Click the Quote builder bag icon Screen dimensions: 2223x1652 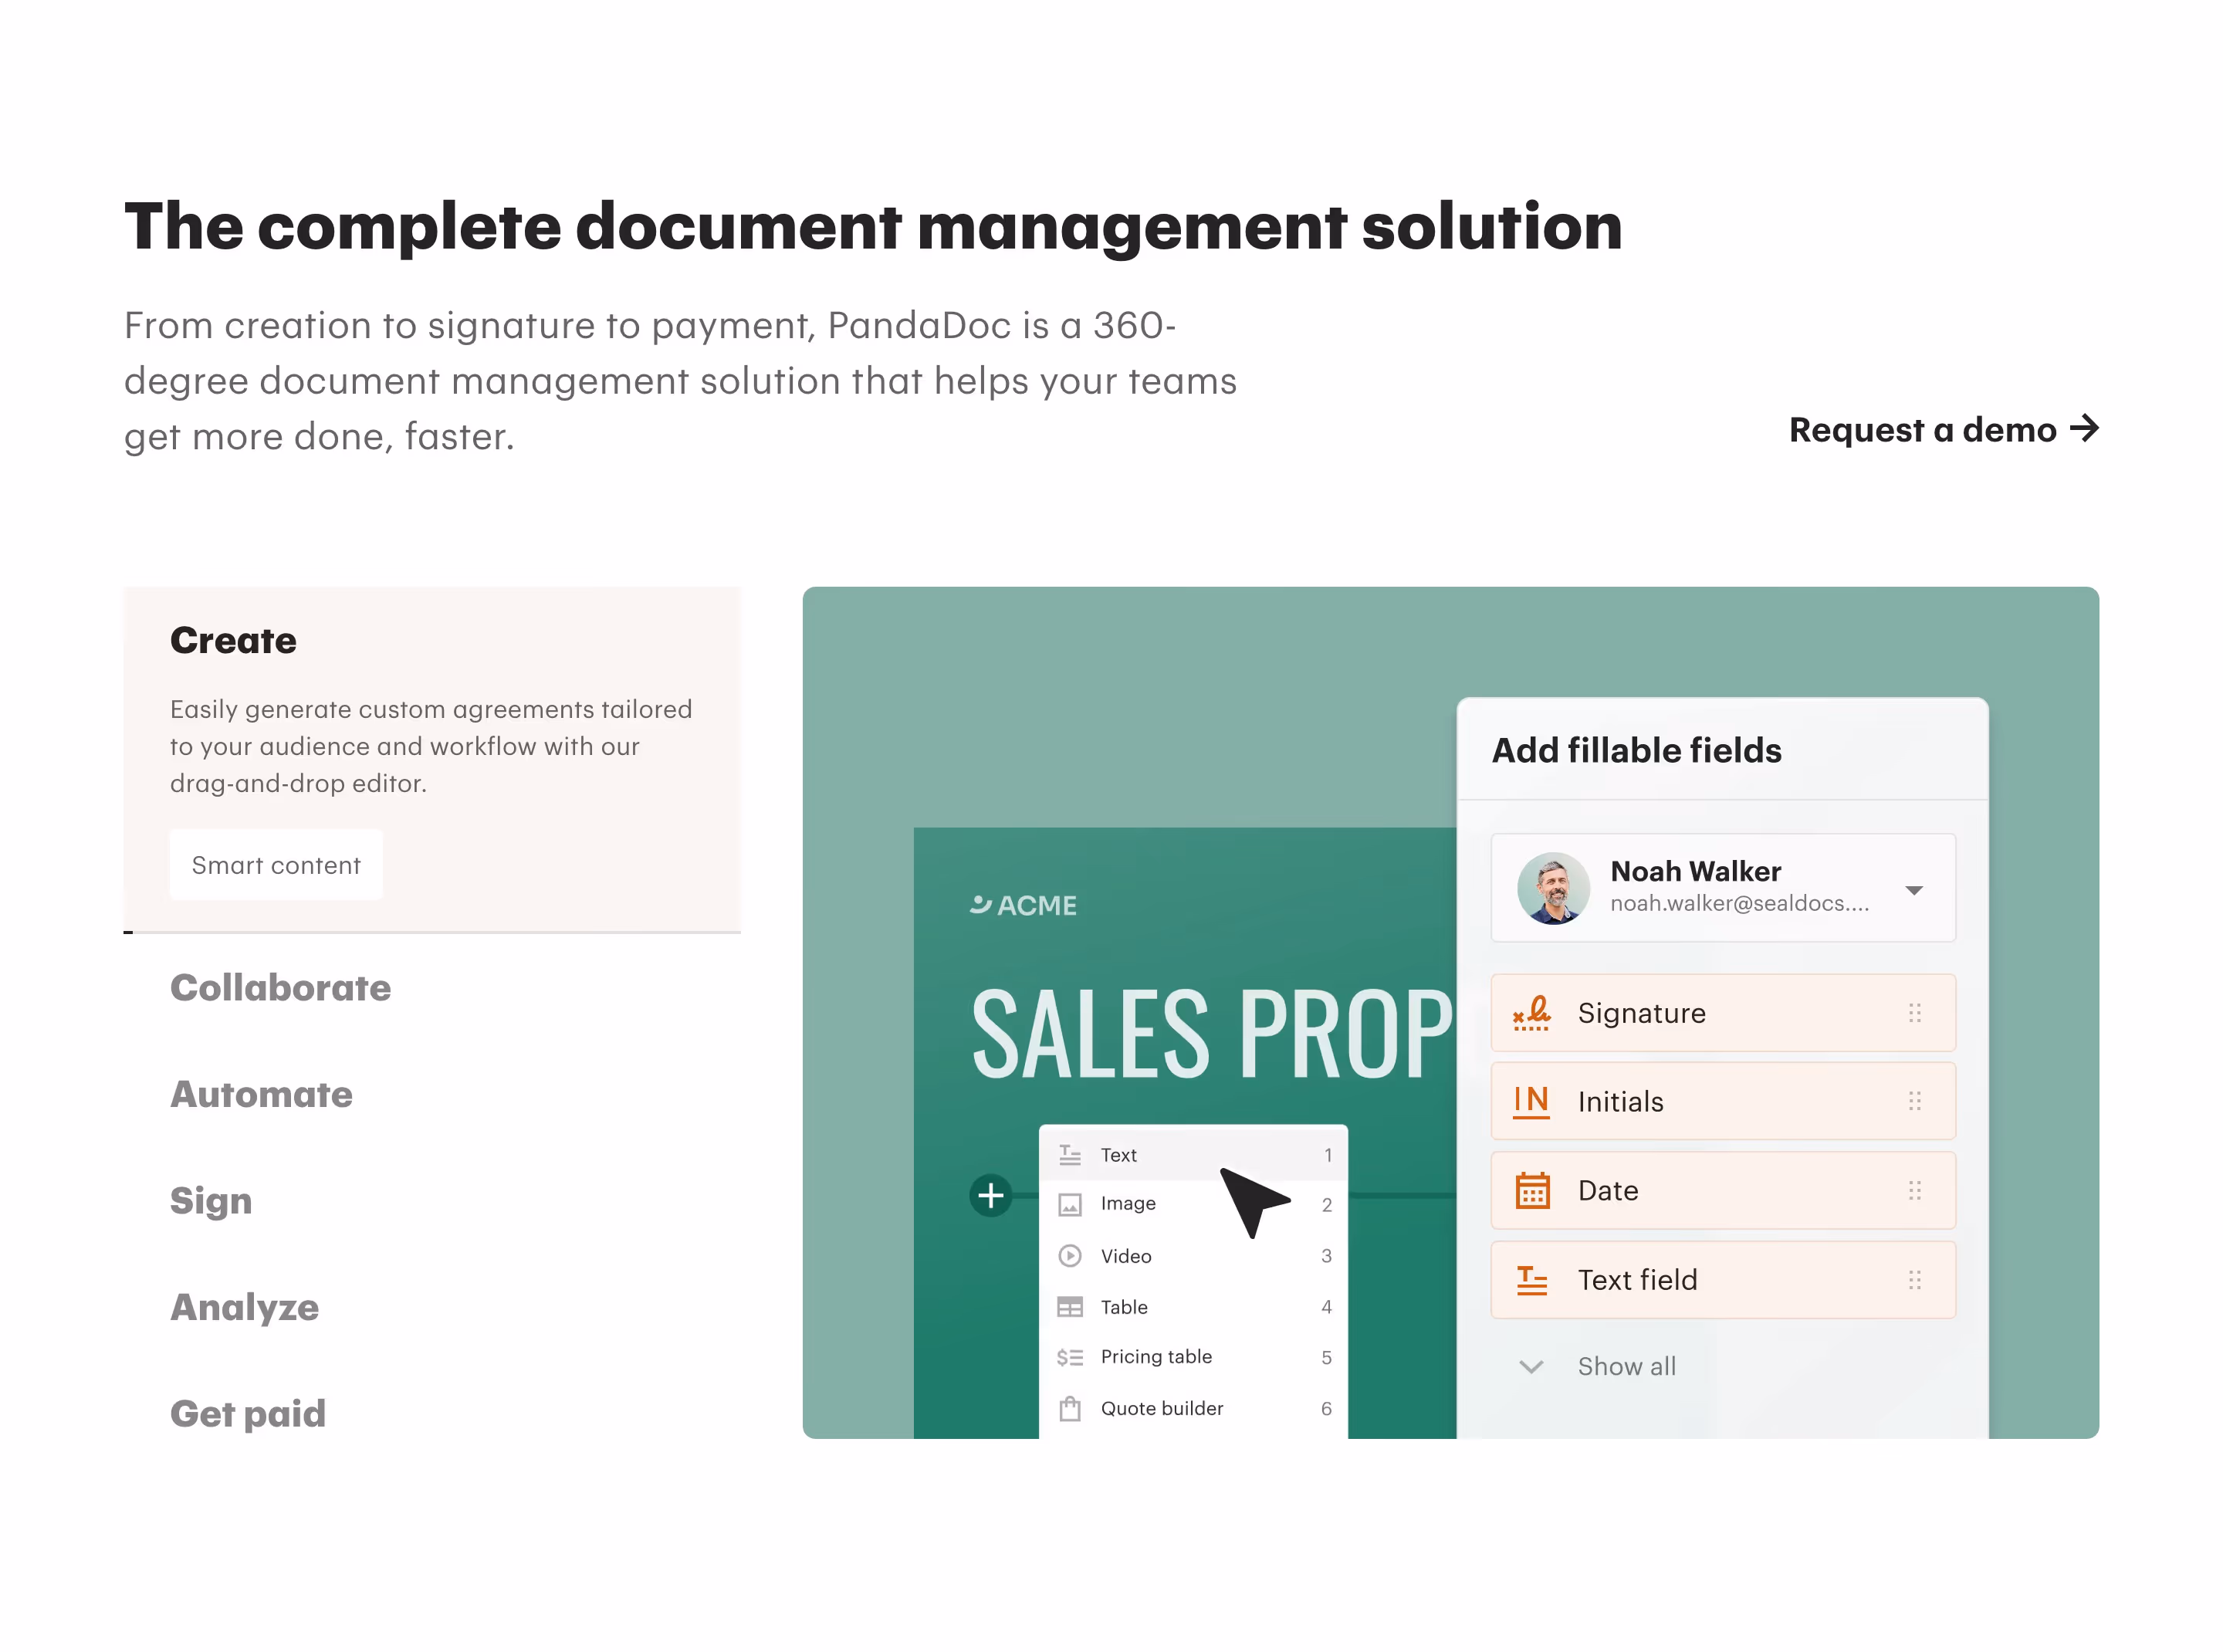1070,1408
